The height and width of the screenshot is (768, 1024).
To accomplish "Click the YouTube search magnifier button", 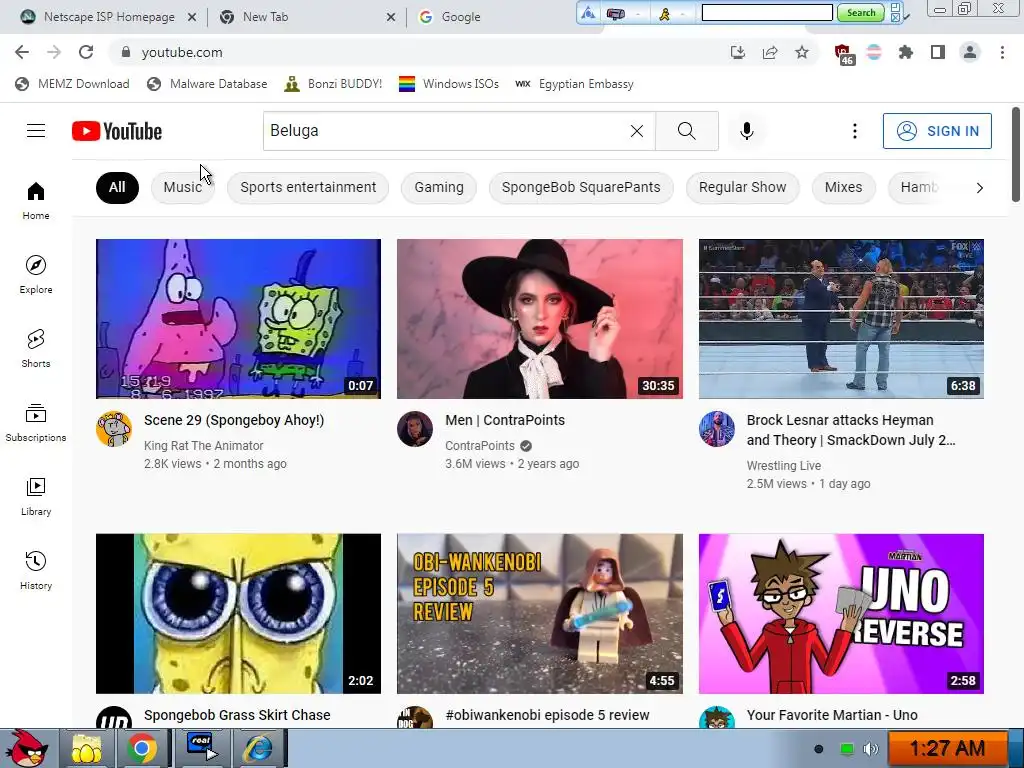I will [686, 131].
